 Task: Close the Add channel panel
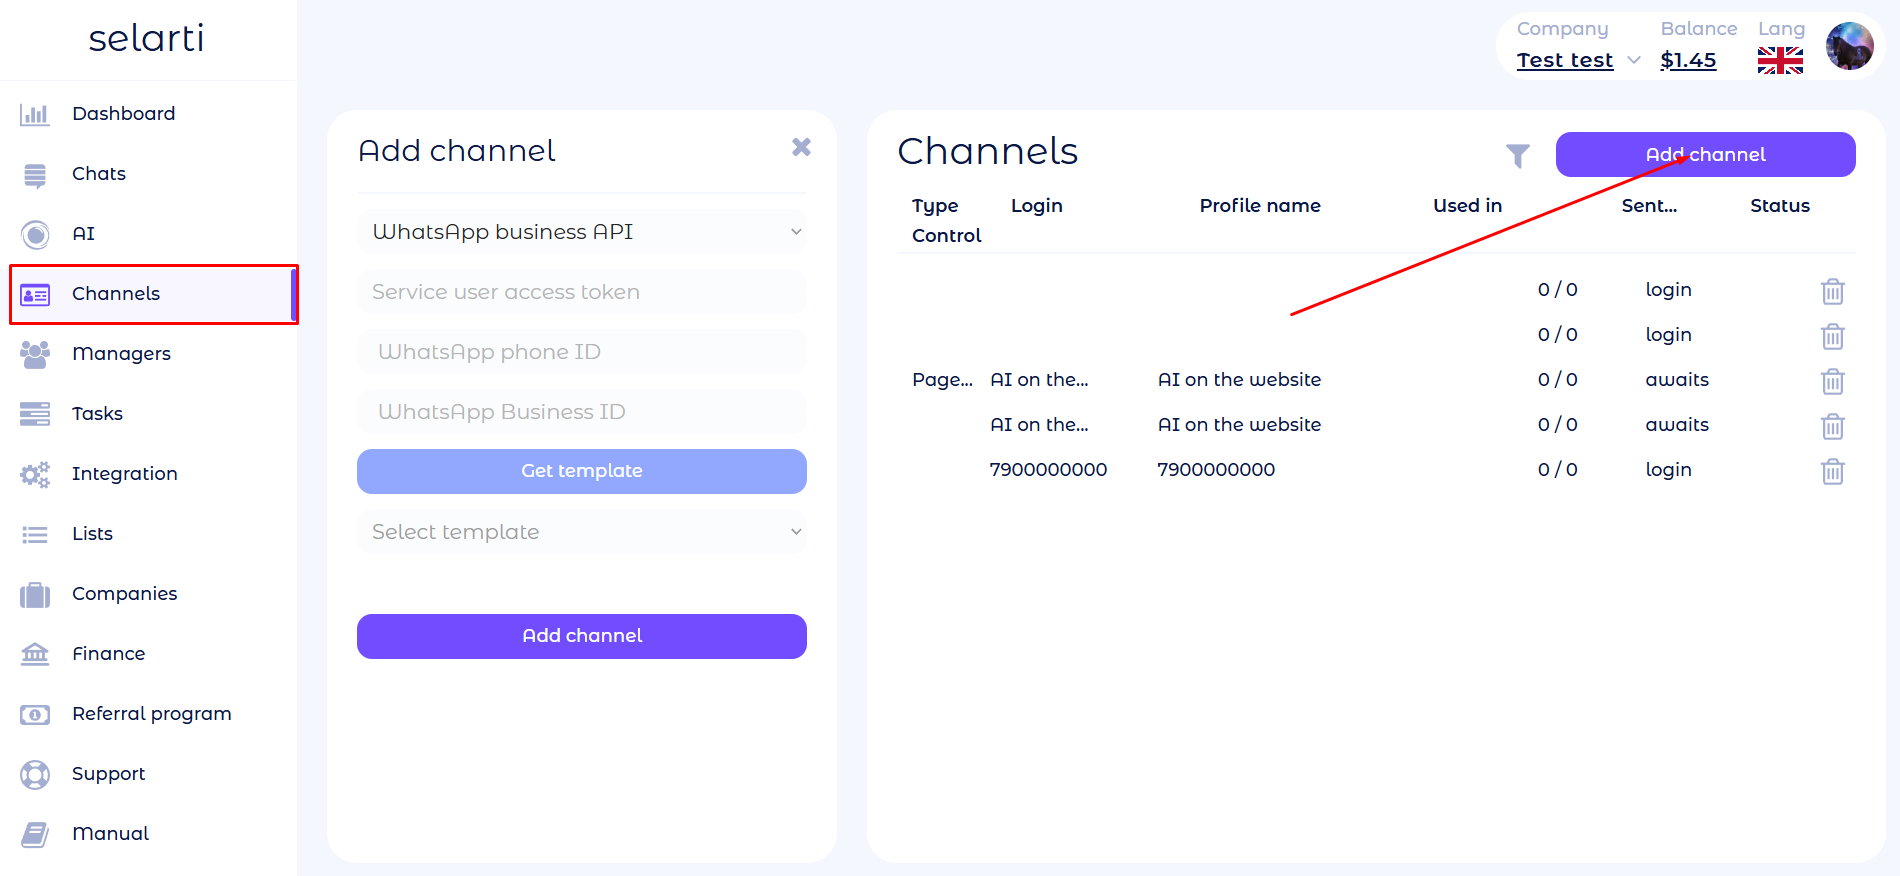point(801,147)
